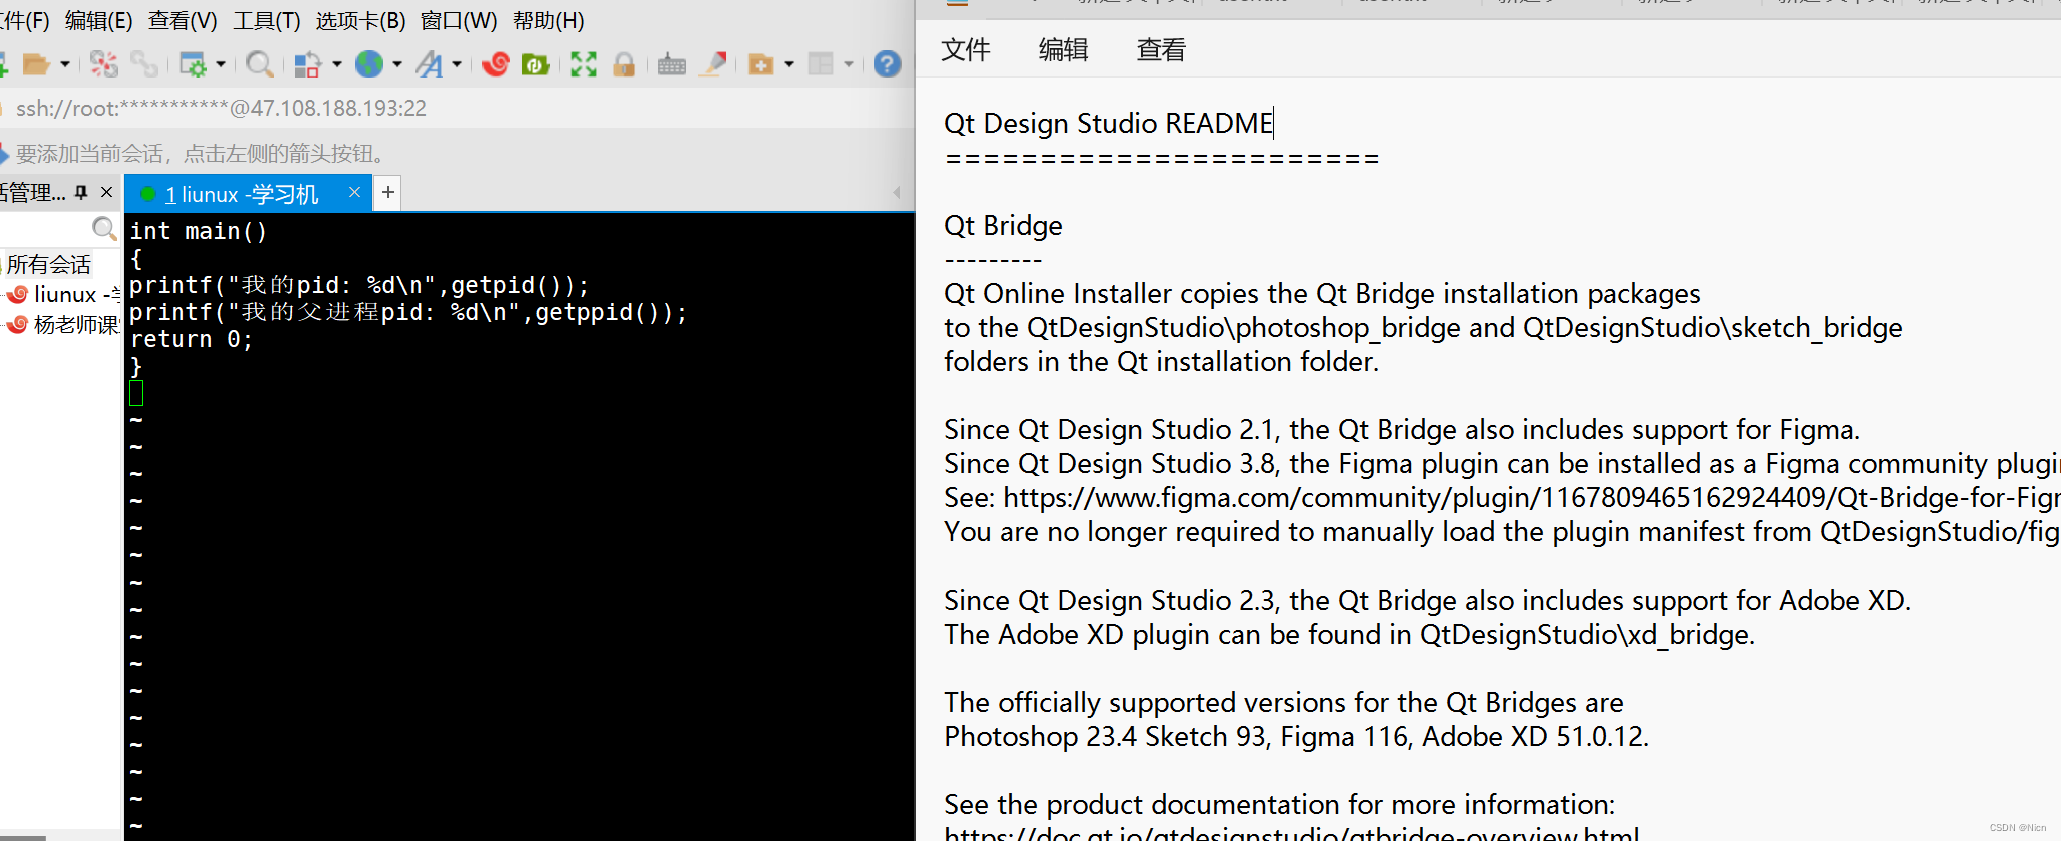The image size is (2061, 841).
Task: Click the 'Qt Design Studio README' heading in Notepad
Action: point(1108,123)
